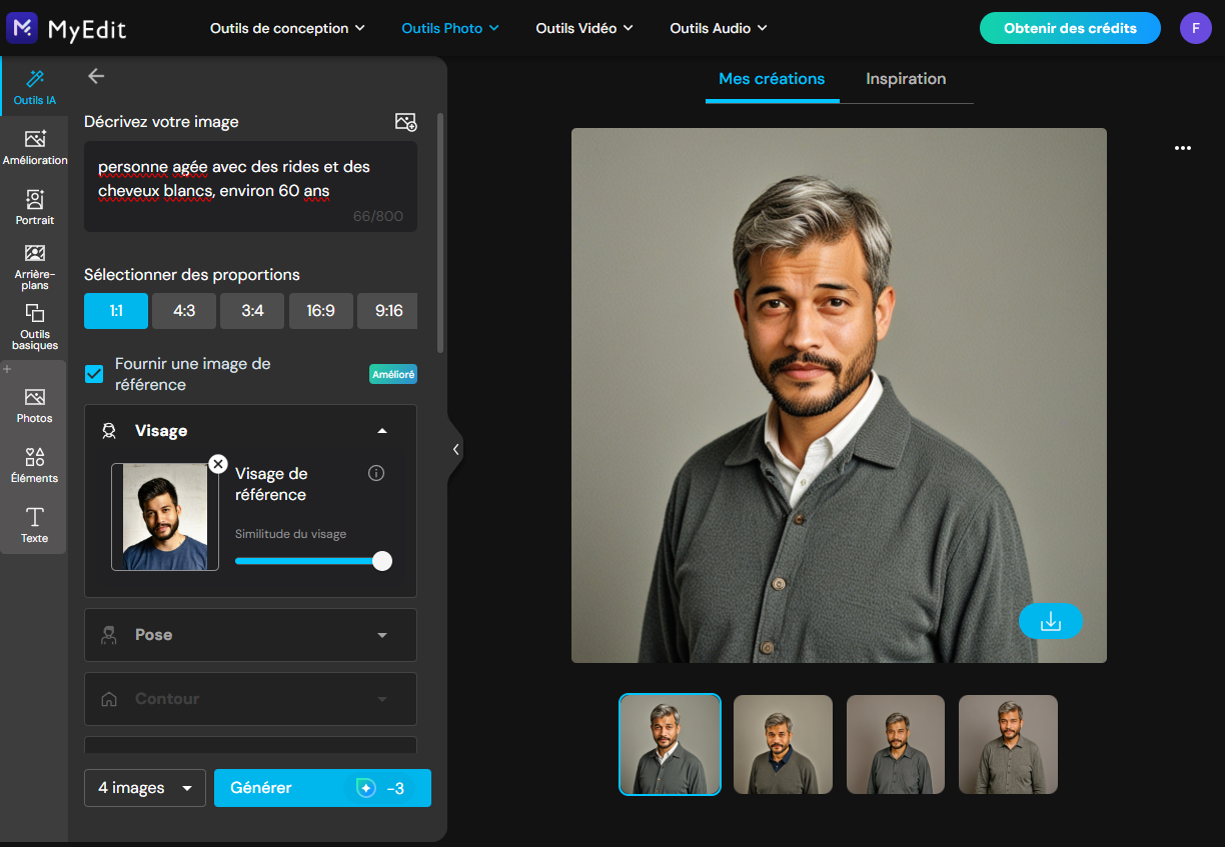Select the Portrait sidebar tool
The height and width of the screenshot is (847, 1225).
click(x=35, y=207)
